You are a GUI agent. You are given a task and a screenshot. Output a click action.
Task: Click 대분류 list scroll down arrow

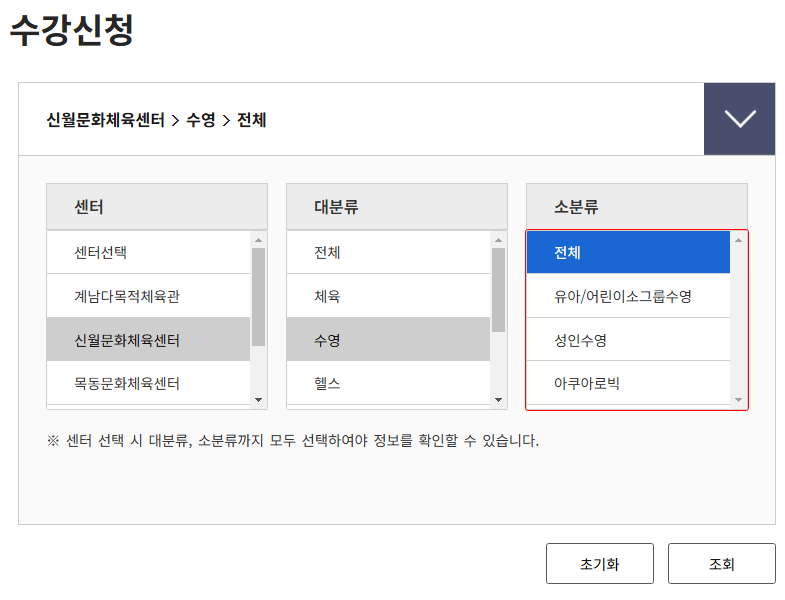(498, 400)
